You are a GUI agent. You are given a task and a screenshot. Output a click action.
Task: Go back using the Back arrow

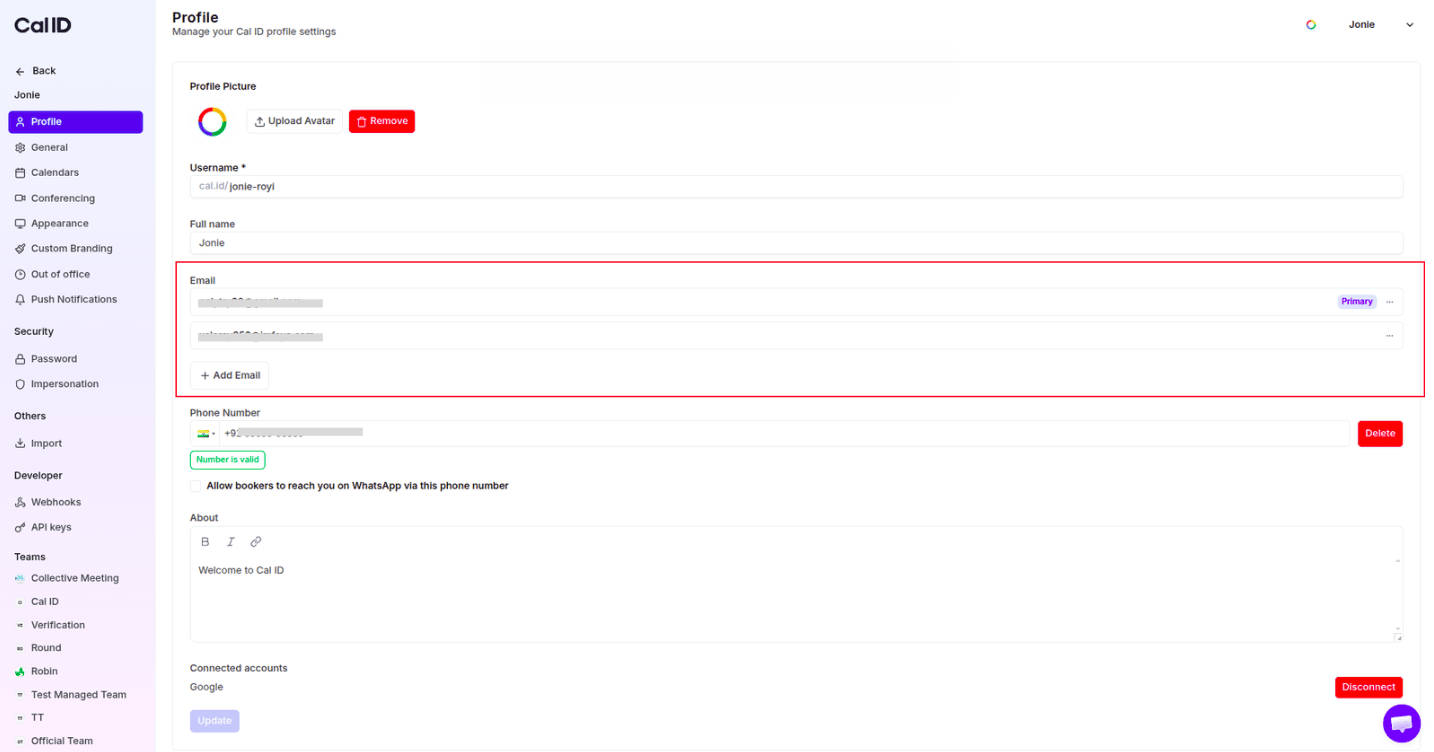35,71
